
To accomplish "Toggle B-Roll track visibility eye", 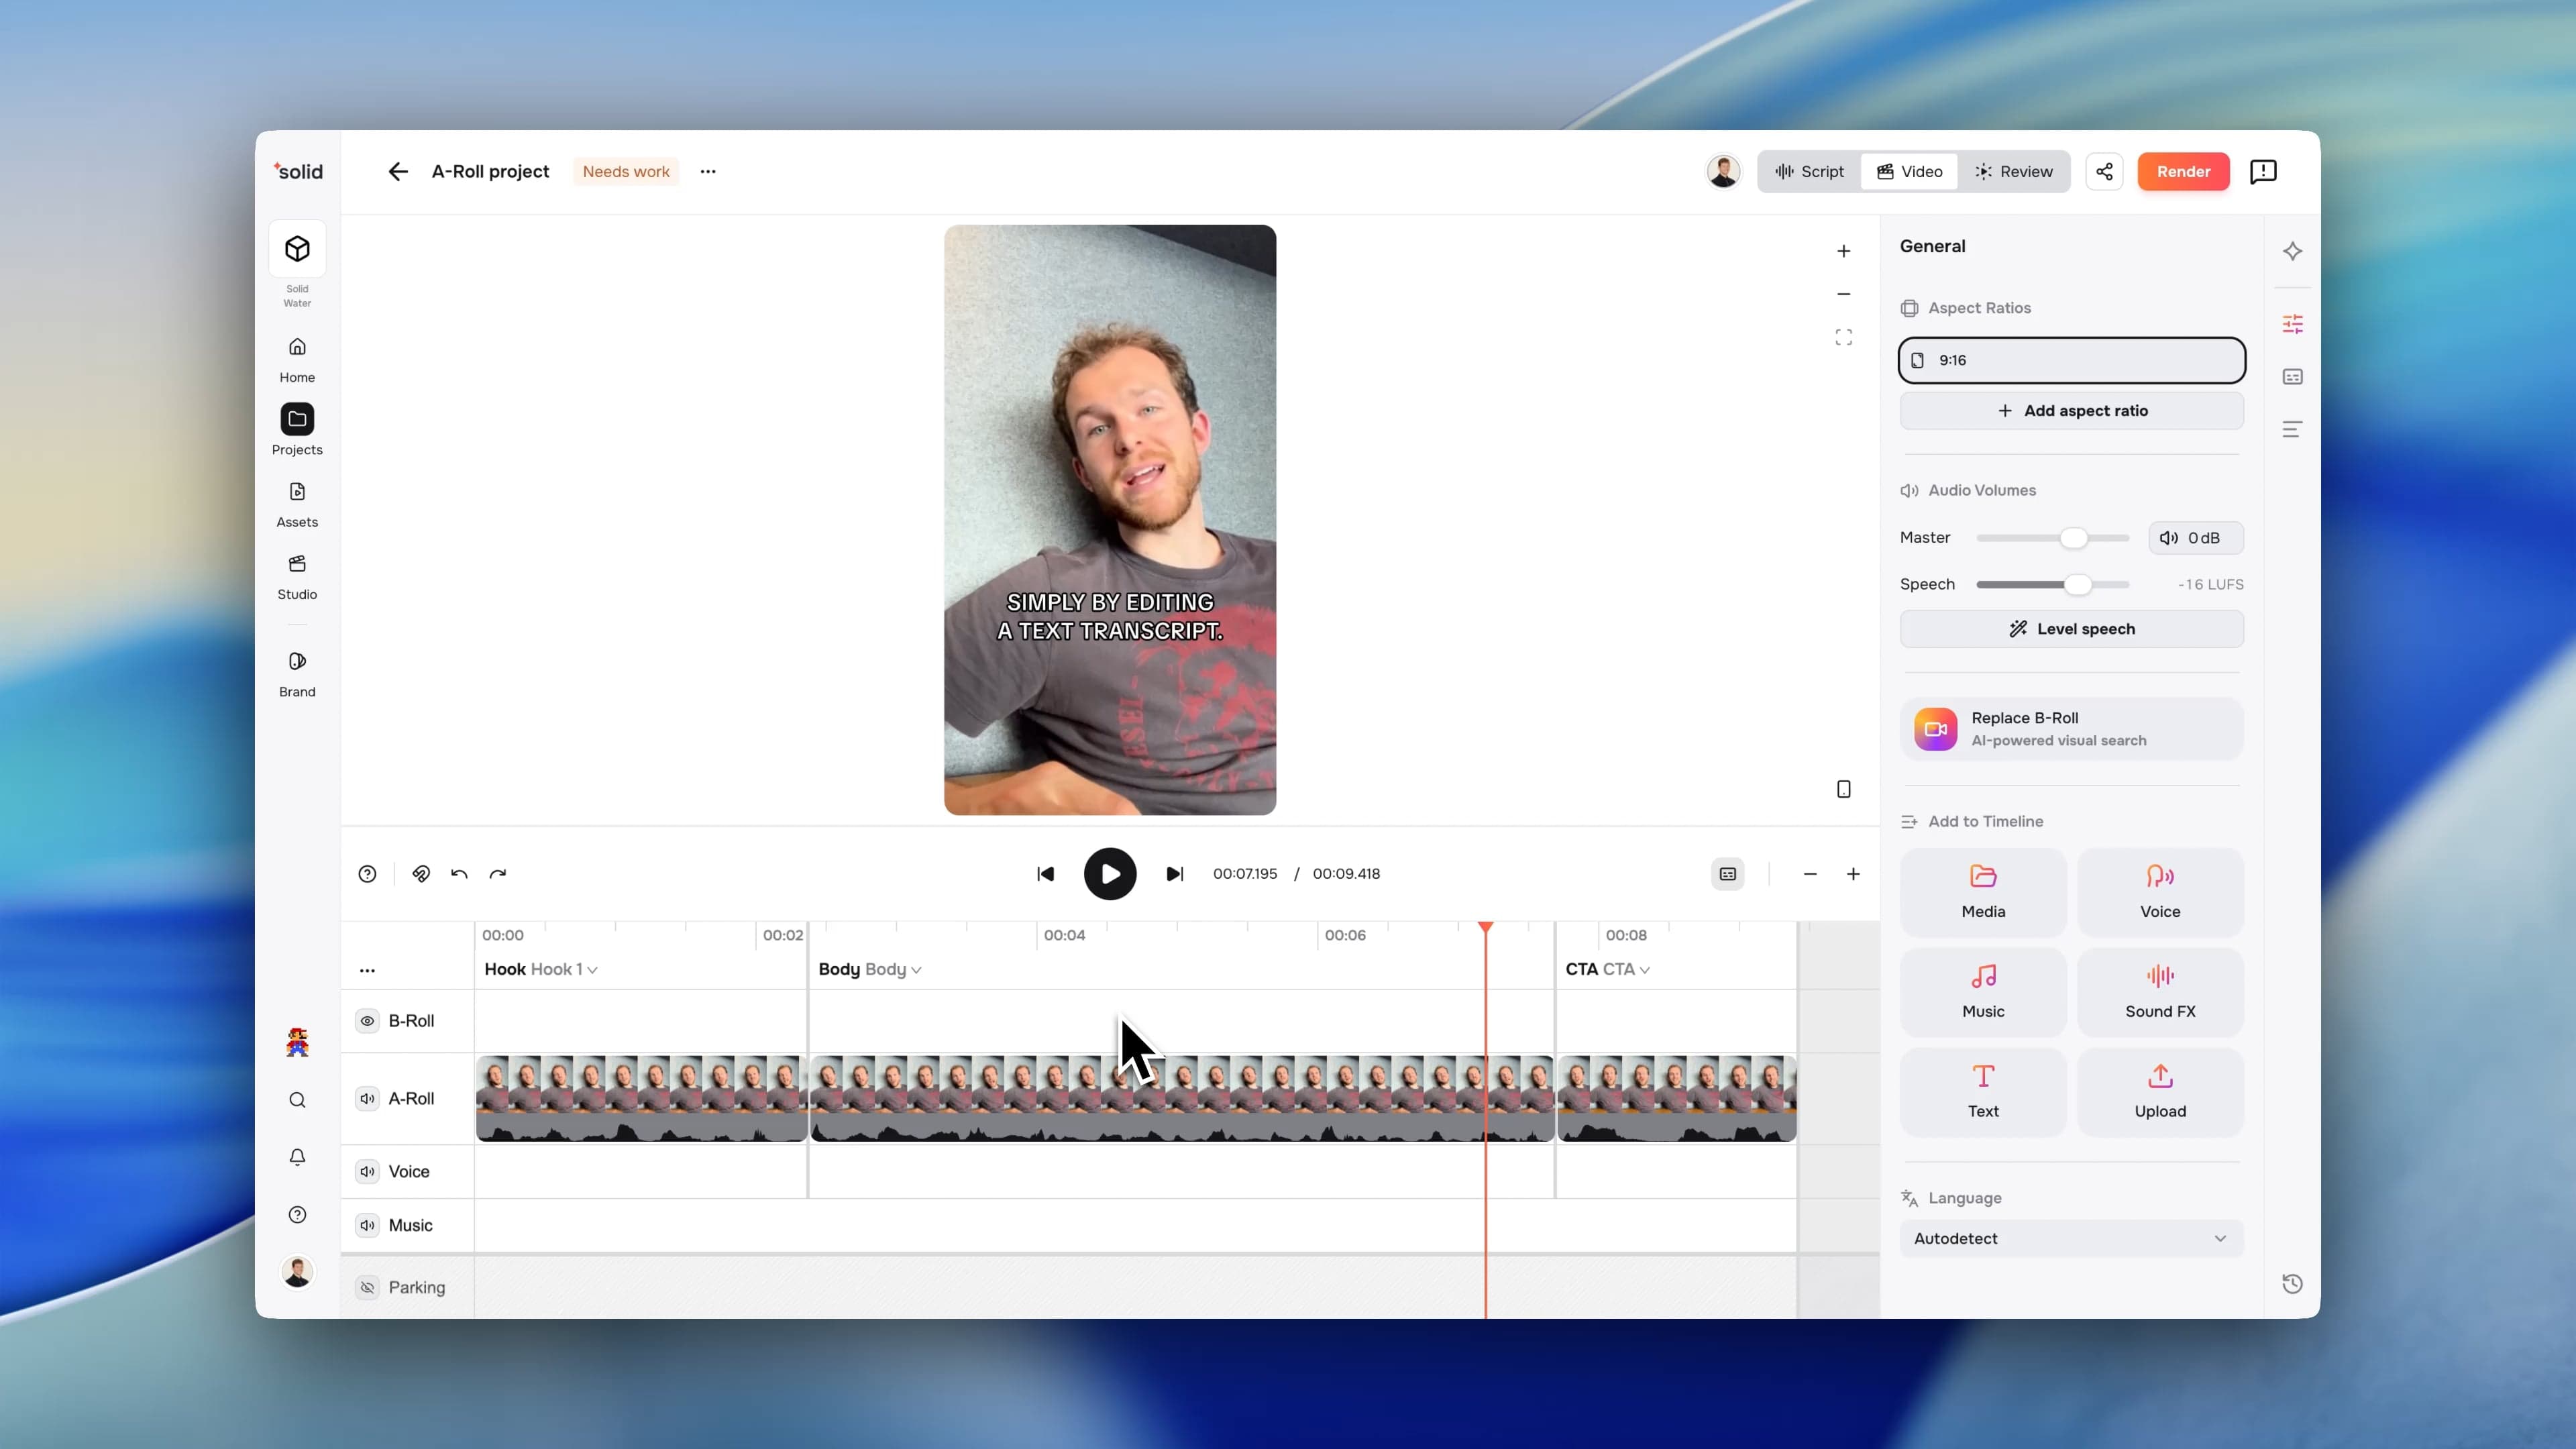I will pyautogui.click(x=367, y=1021).
